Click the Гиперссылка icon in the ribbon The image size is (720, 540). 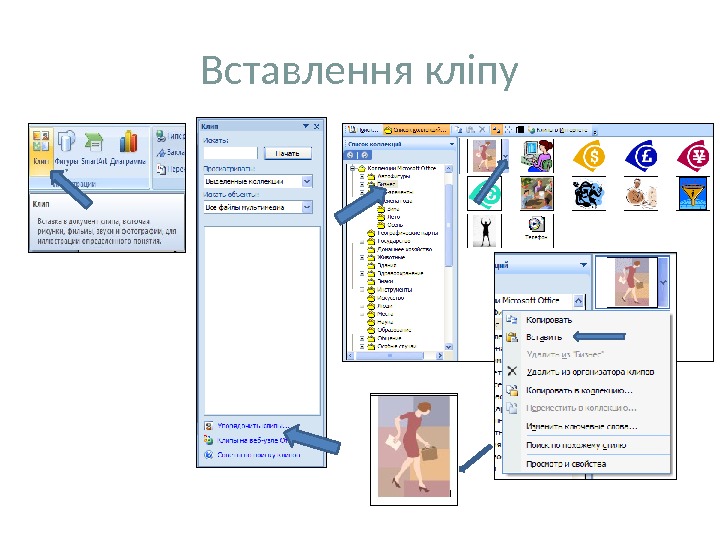point(161,136)
